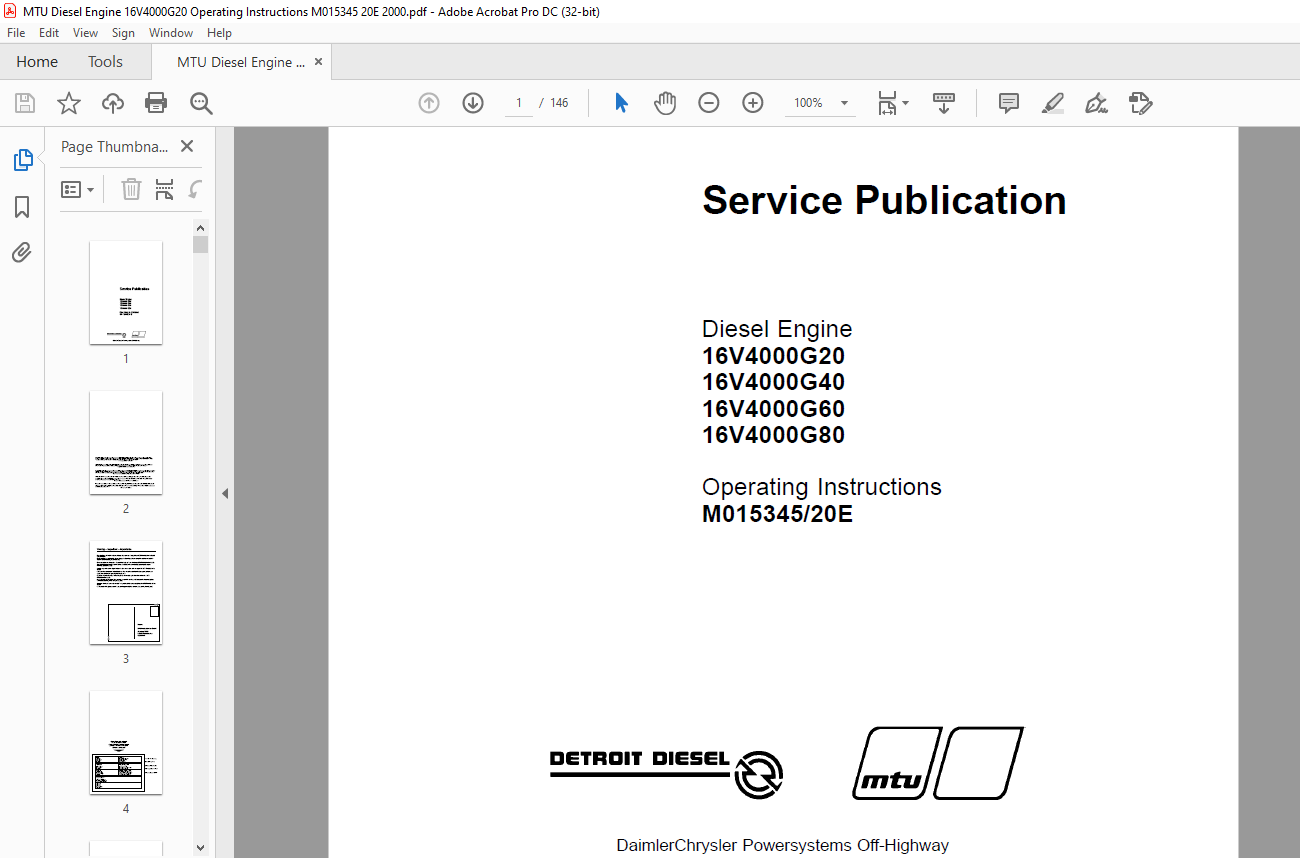The image size is (1300, 858).
Task: Go to the previous page arrow
Action: click(x=429, y=103)
